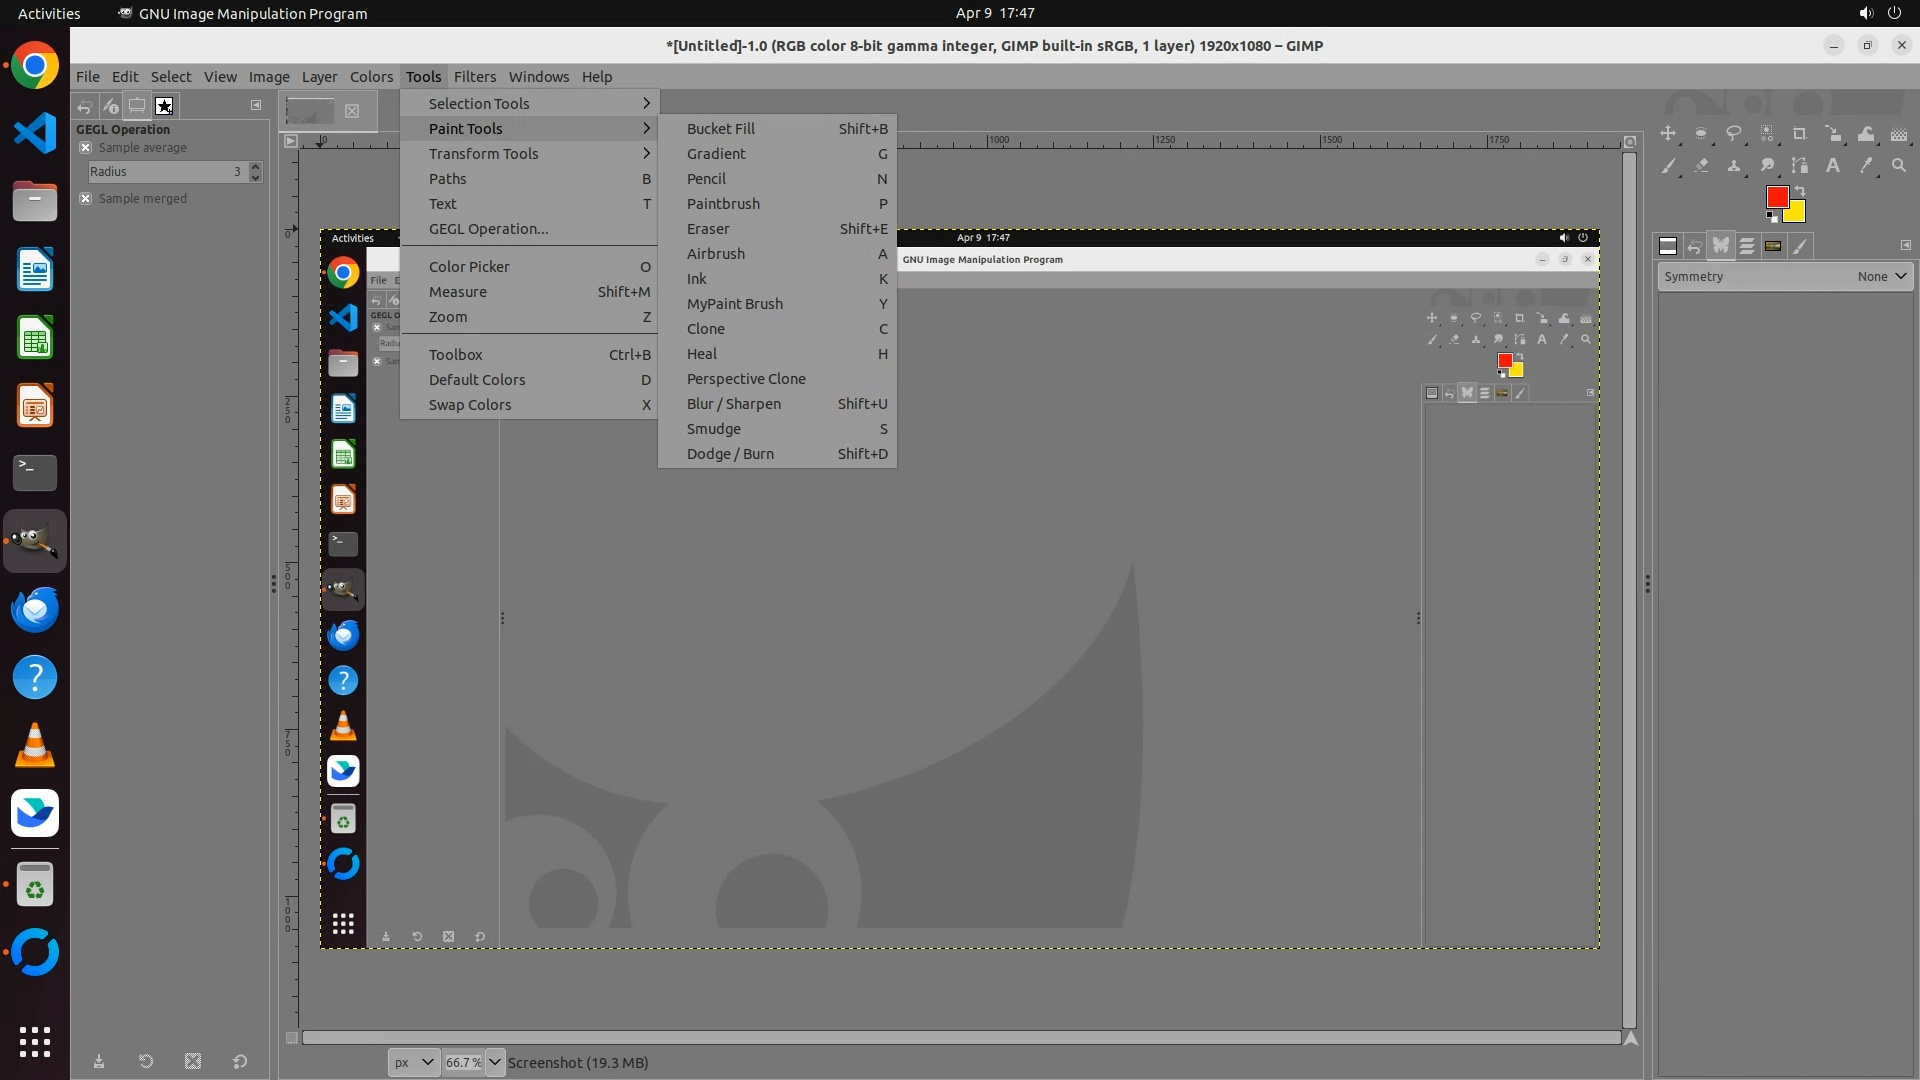Open the px unit dropdown in status bar

tap(413, 1062)
